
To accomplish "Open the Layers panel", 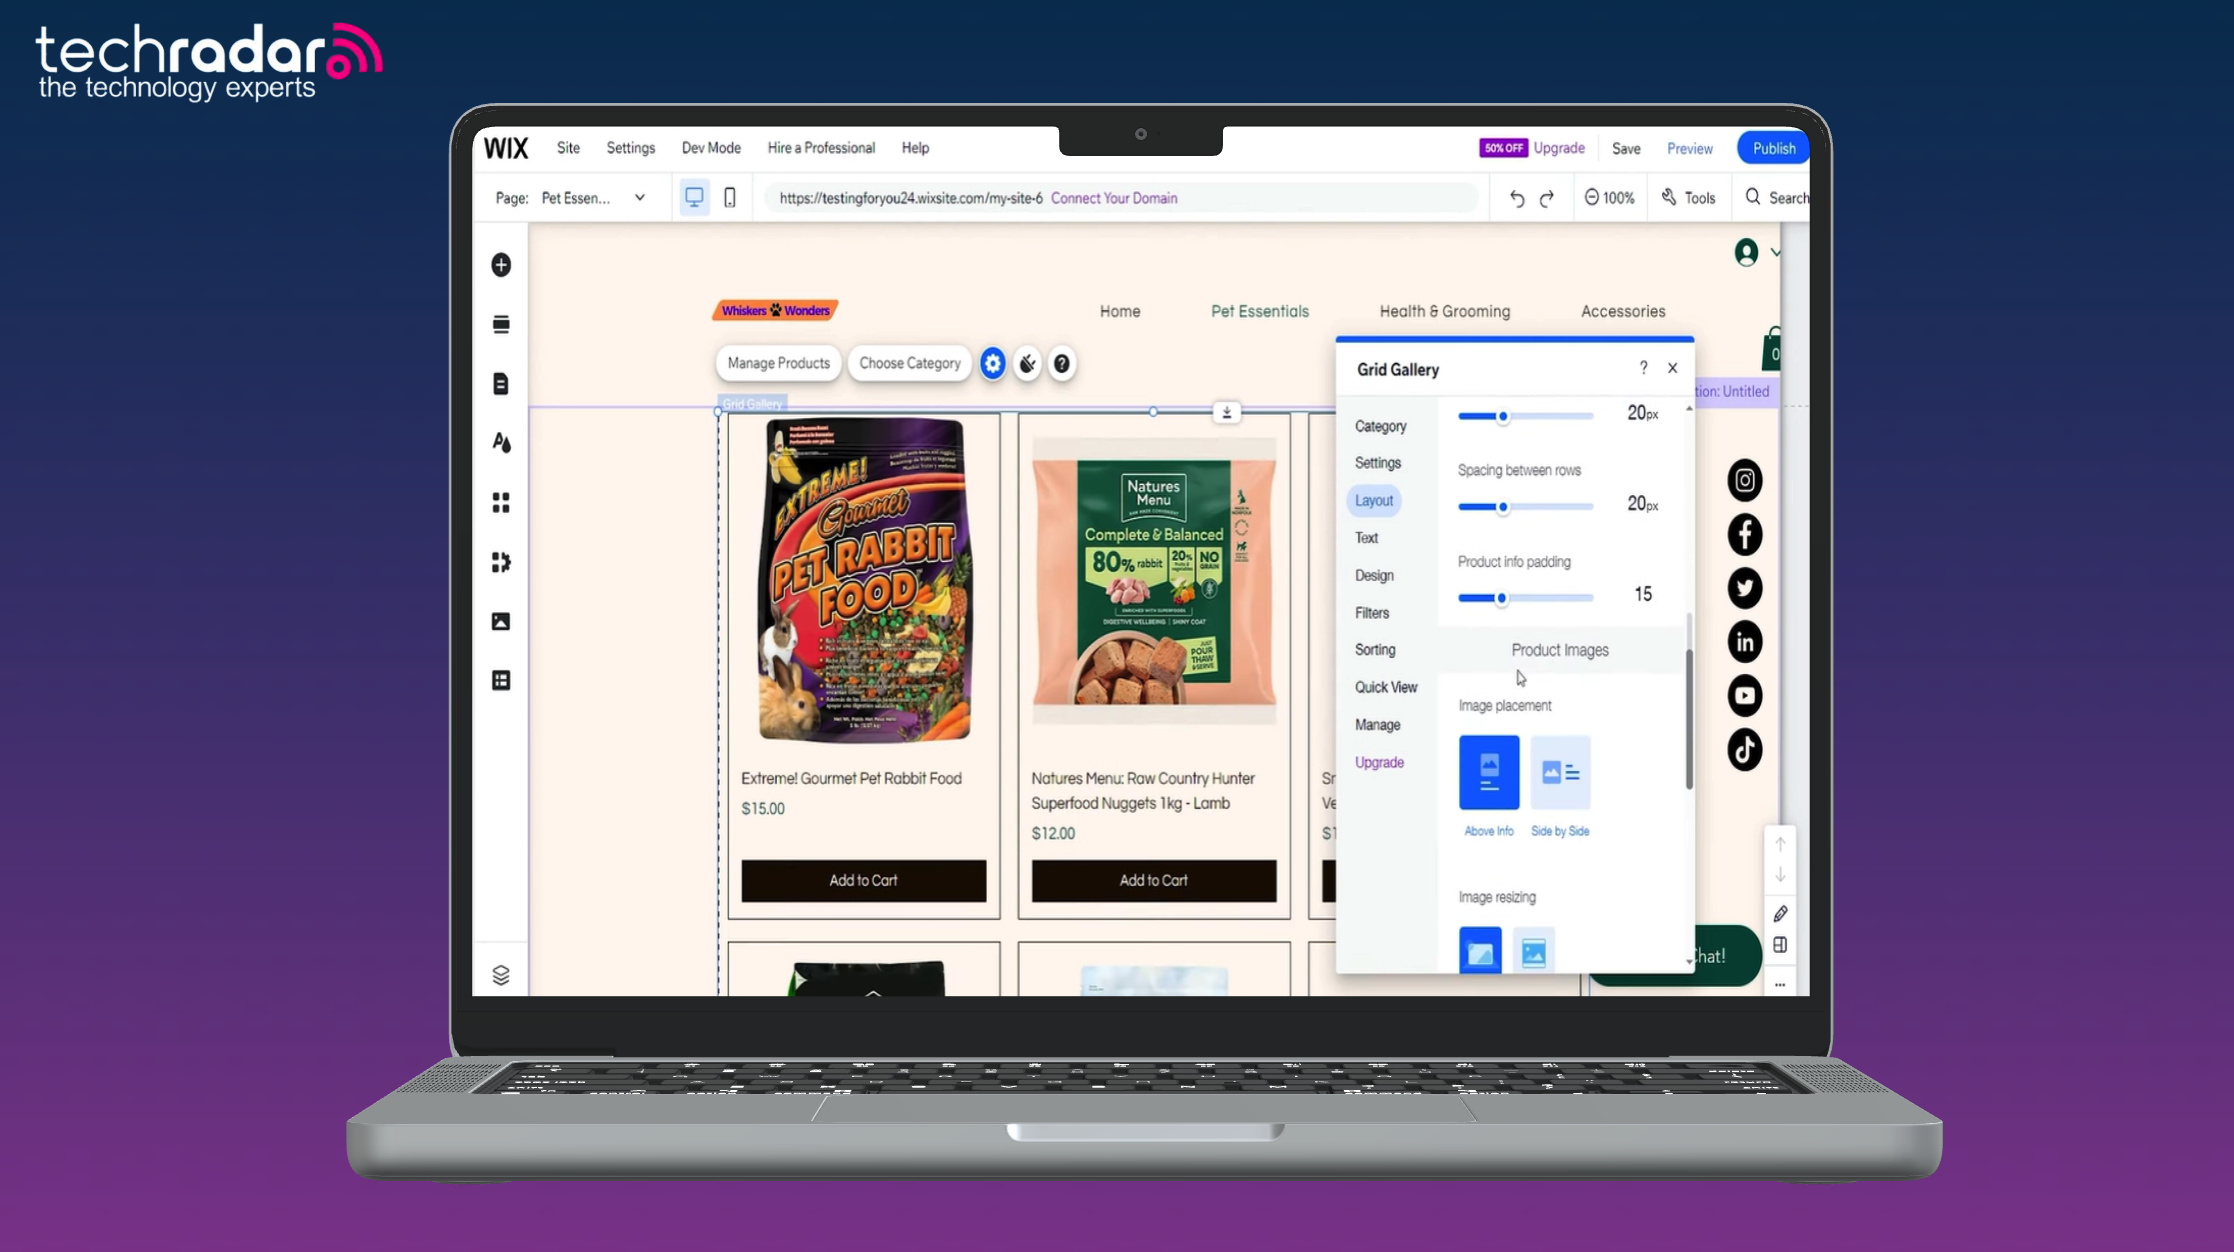I will click(x=501, y=973).
